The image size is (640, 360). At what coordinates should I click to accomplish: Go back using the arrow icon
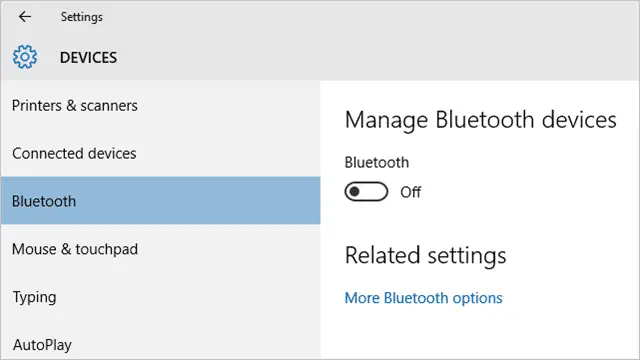(25, 17)
